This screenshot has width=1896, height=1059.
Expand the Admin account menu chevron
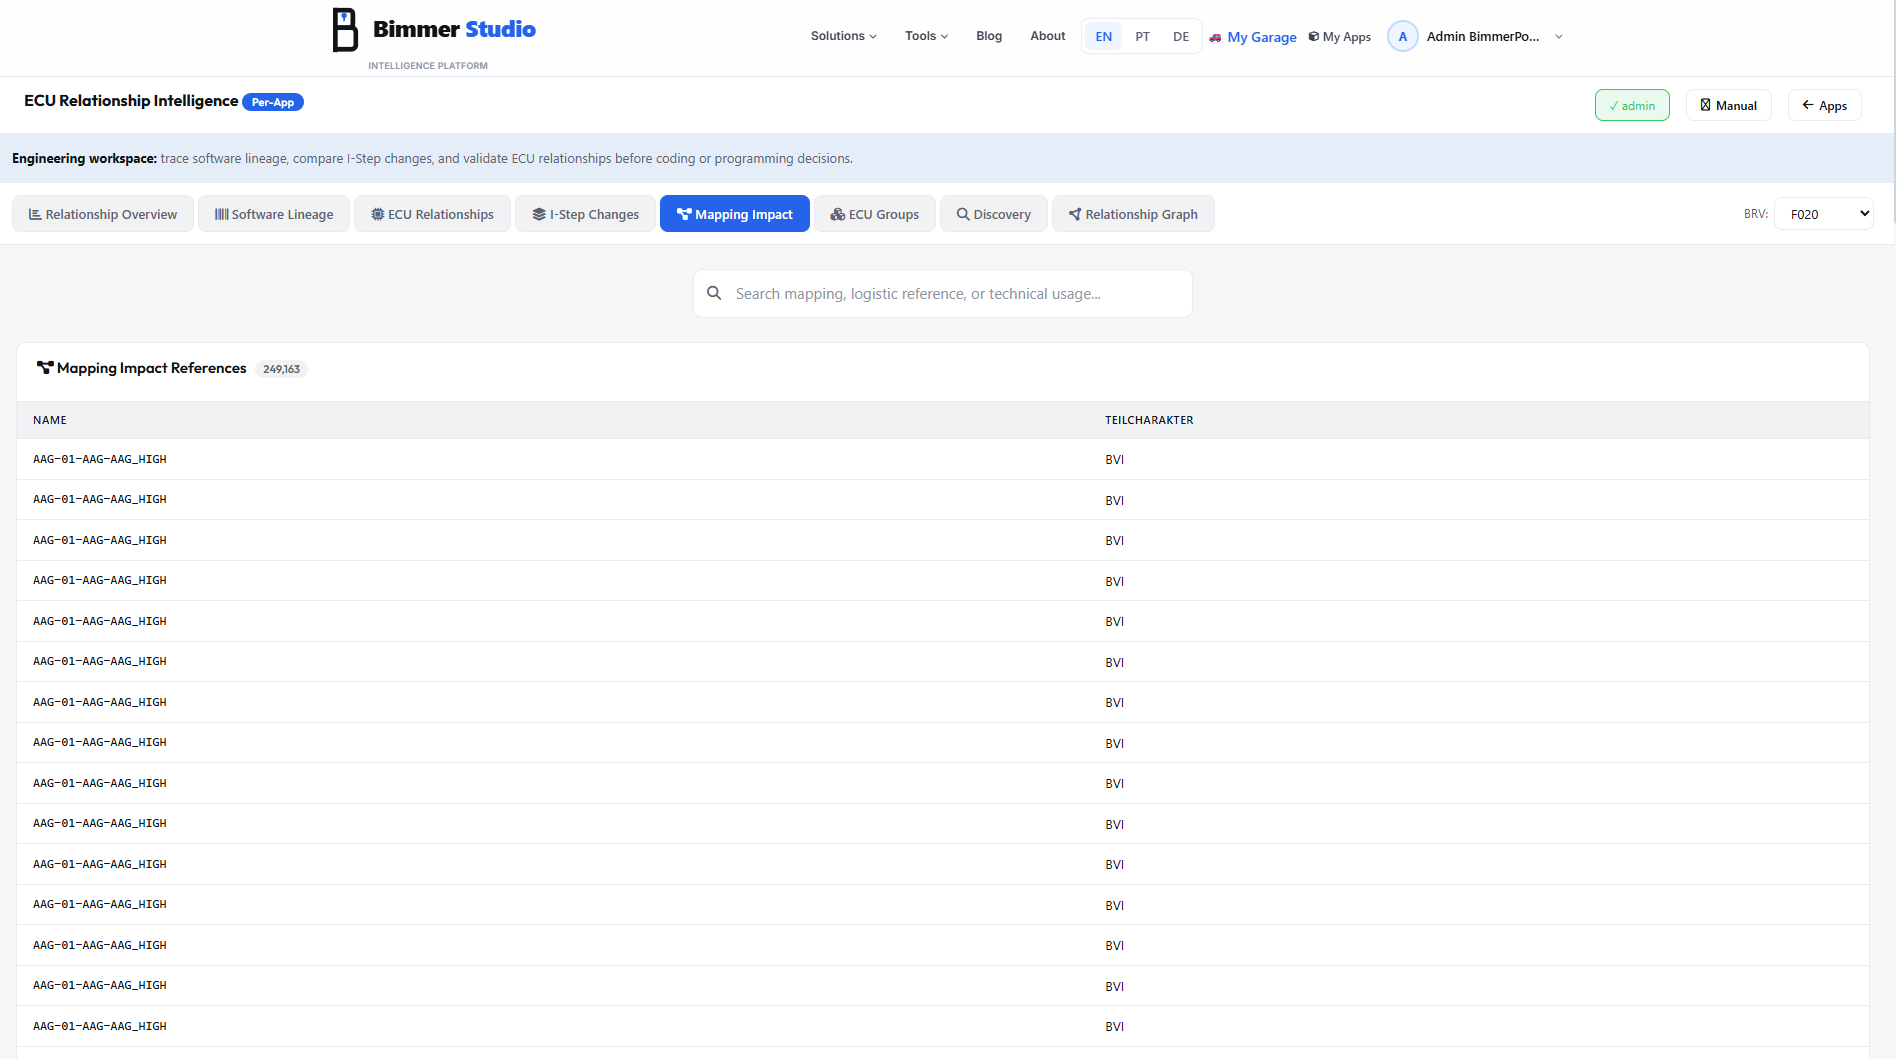point(1559,37)
